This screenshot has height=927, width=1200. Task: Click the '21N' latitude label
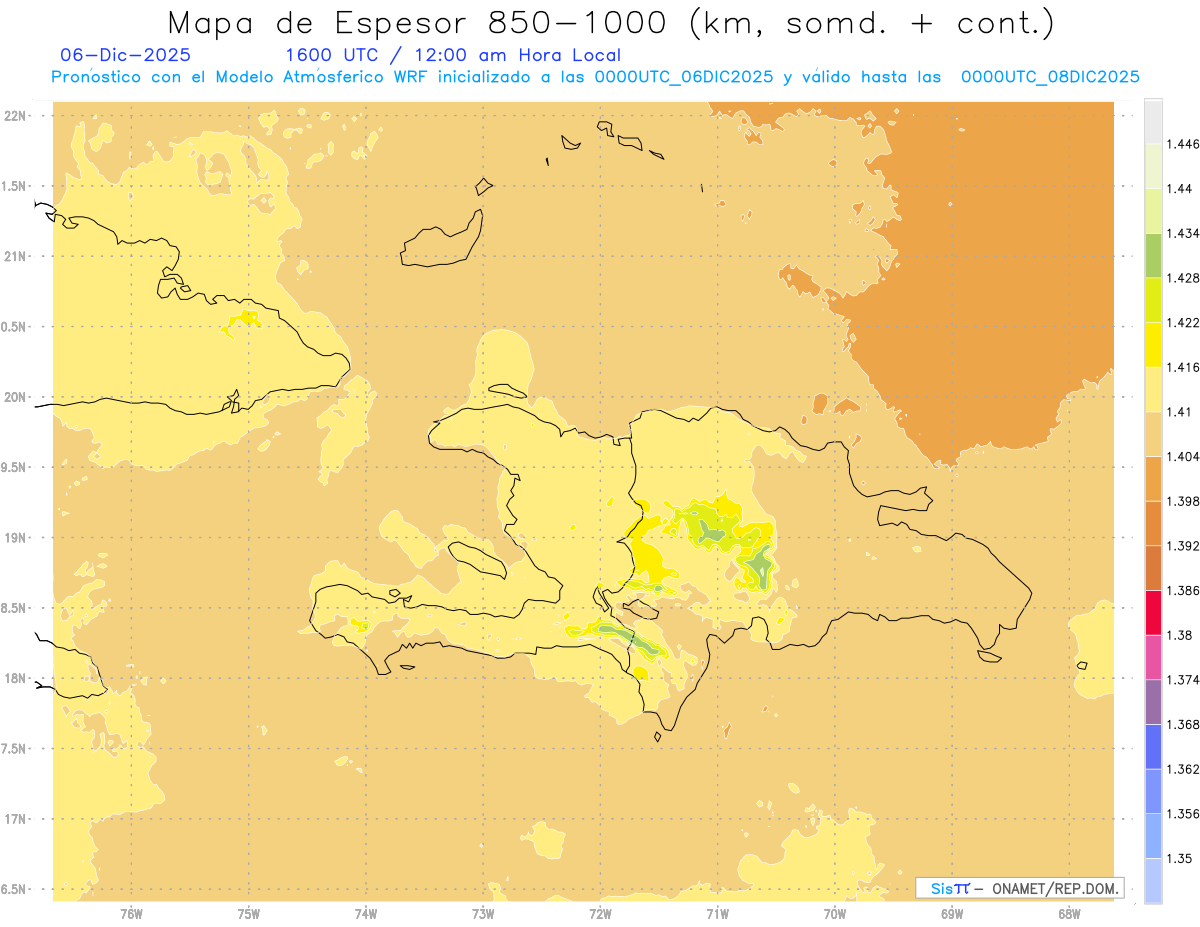[16, 256]
